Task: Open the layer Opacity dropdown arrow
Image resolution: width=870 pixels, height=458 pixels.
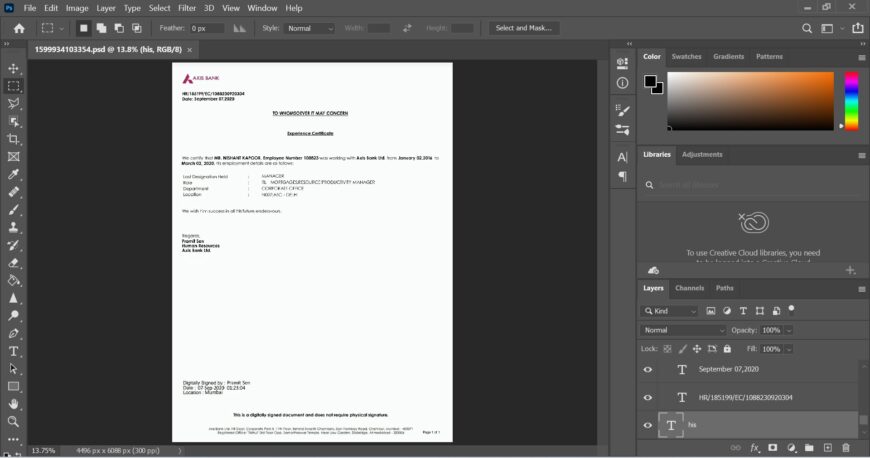Action: pyautogui.click(x=789, y=330)
